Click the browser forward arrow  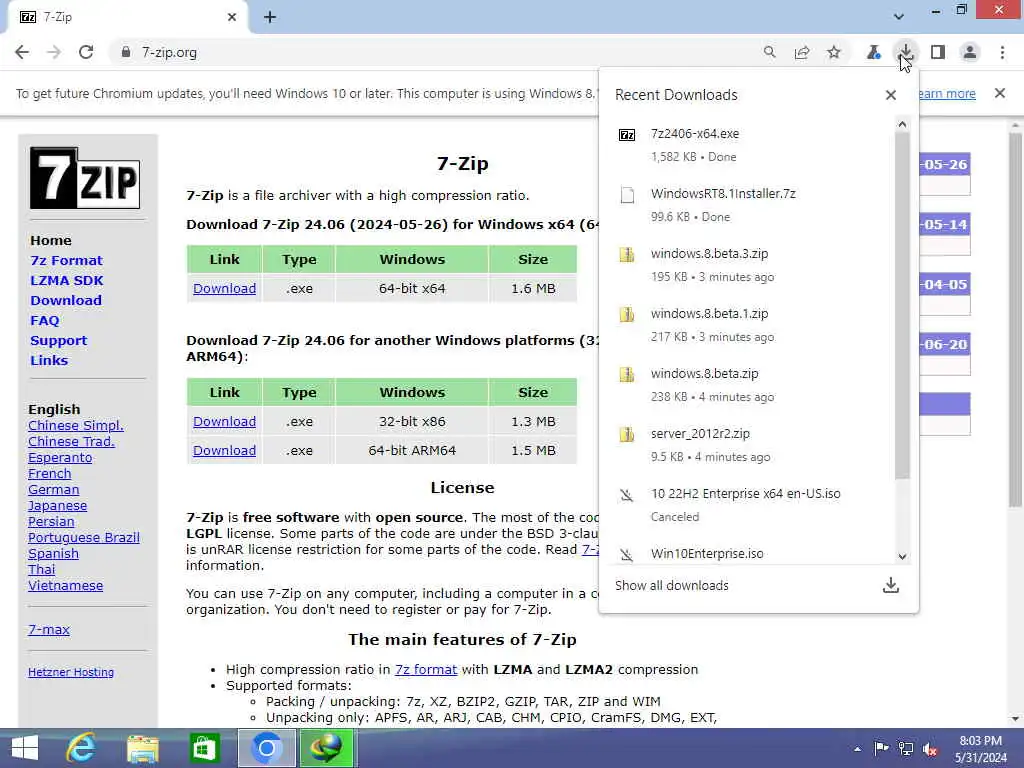pyautogui.click(x=54, y=52)
